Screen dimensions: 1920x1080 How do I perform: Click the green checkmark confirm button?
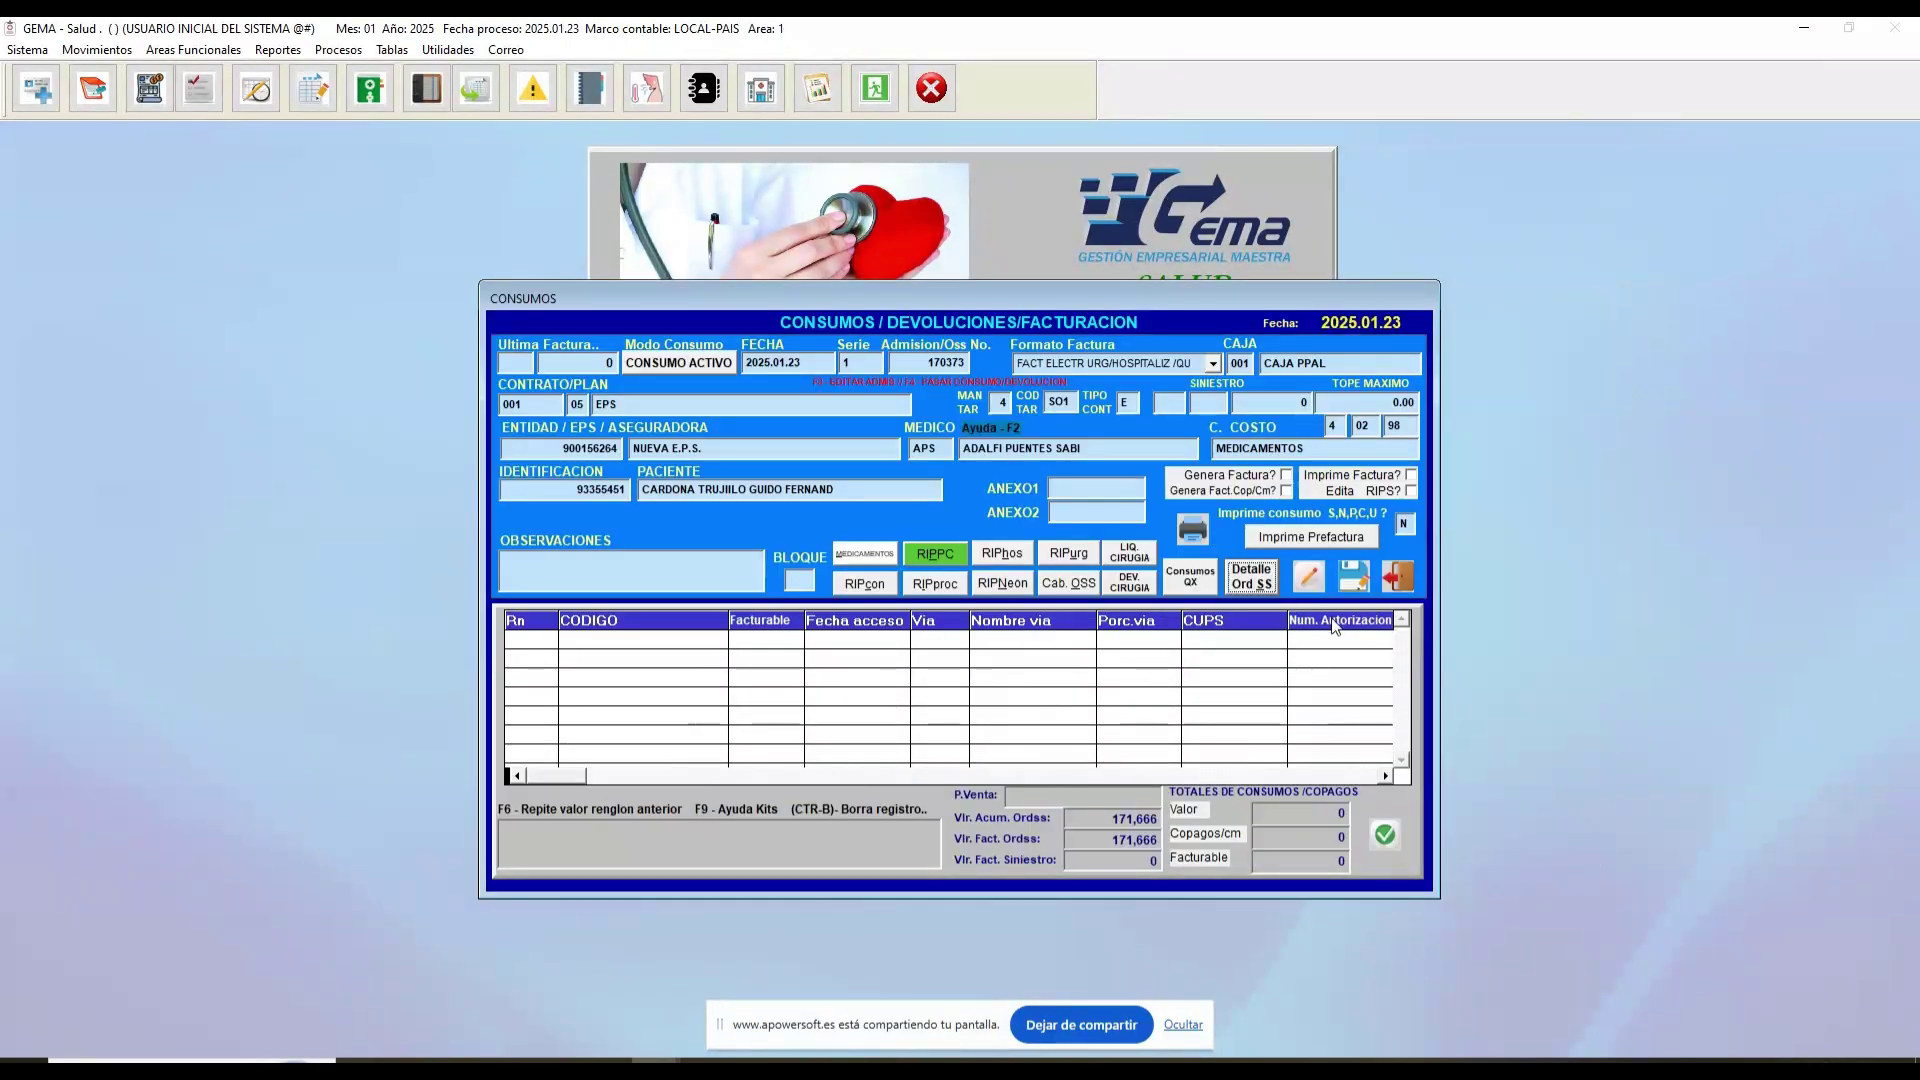1384,835
